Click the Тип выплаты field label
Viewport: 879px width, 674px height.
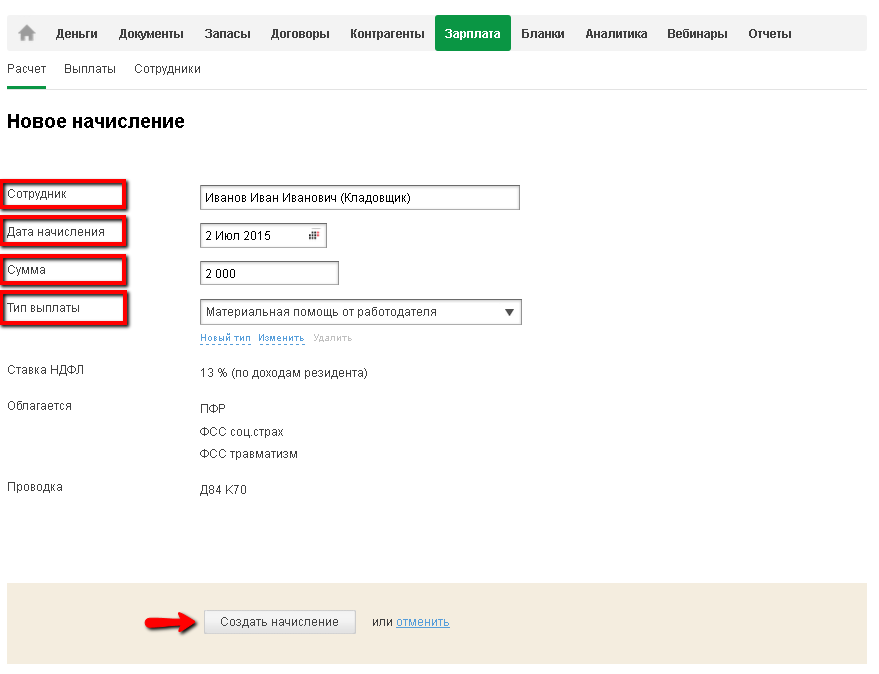43,308
